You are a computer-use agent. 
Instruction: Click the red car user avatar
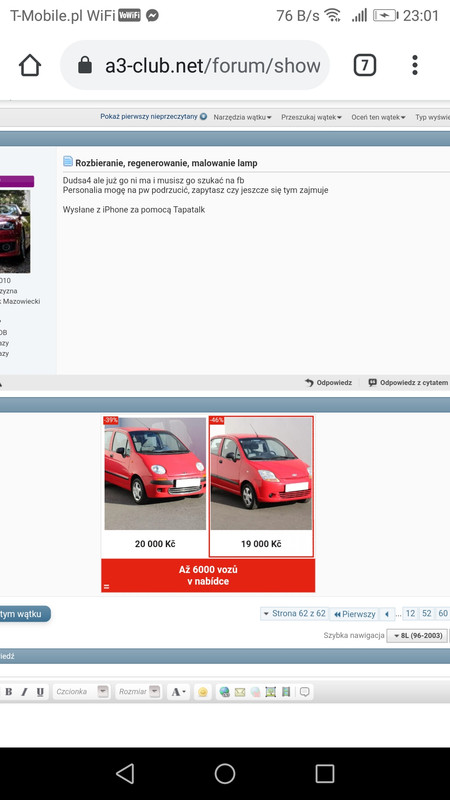pos(14,231)
